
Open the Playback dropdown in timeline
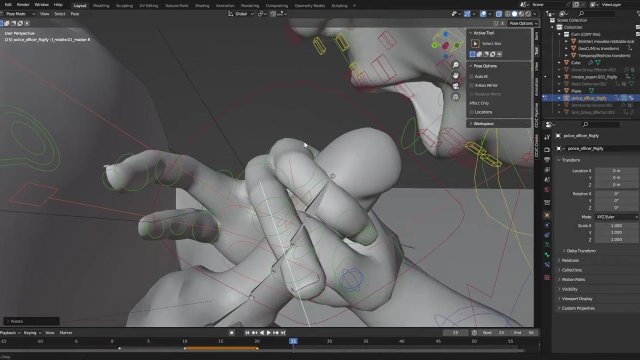click(10, 333)
